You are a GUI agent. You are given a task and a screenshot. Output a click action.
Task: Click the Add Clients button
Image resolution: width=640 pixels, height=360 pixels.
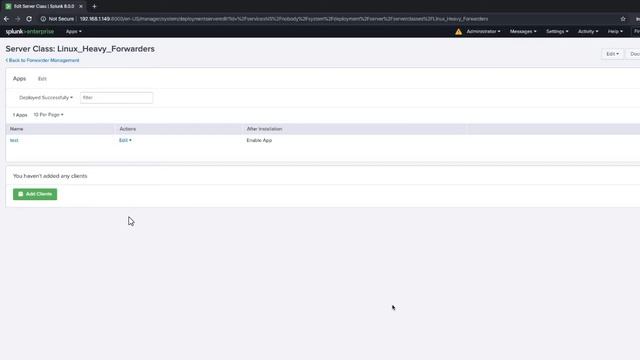35,194
